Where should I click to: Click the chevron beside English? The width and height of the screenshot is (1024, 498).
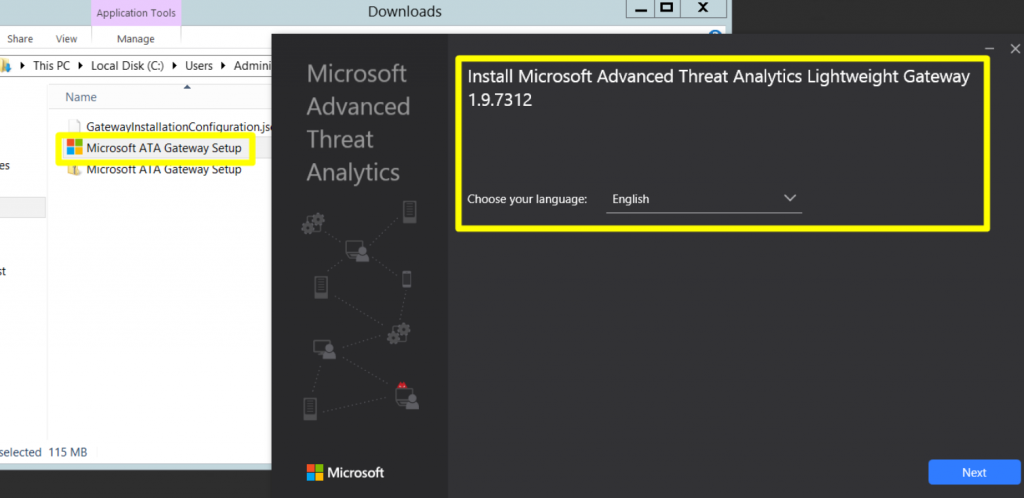pos(790,198)
